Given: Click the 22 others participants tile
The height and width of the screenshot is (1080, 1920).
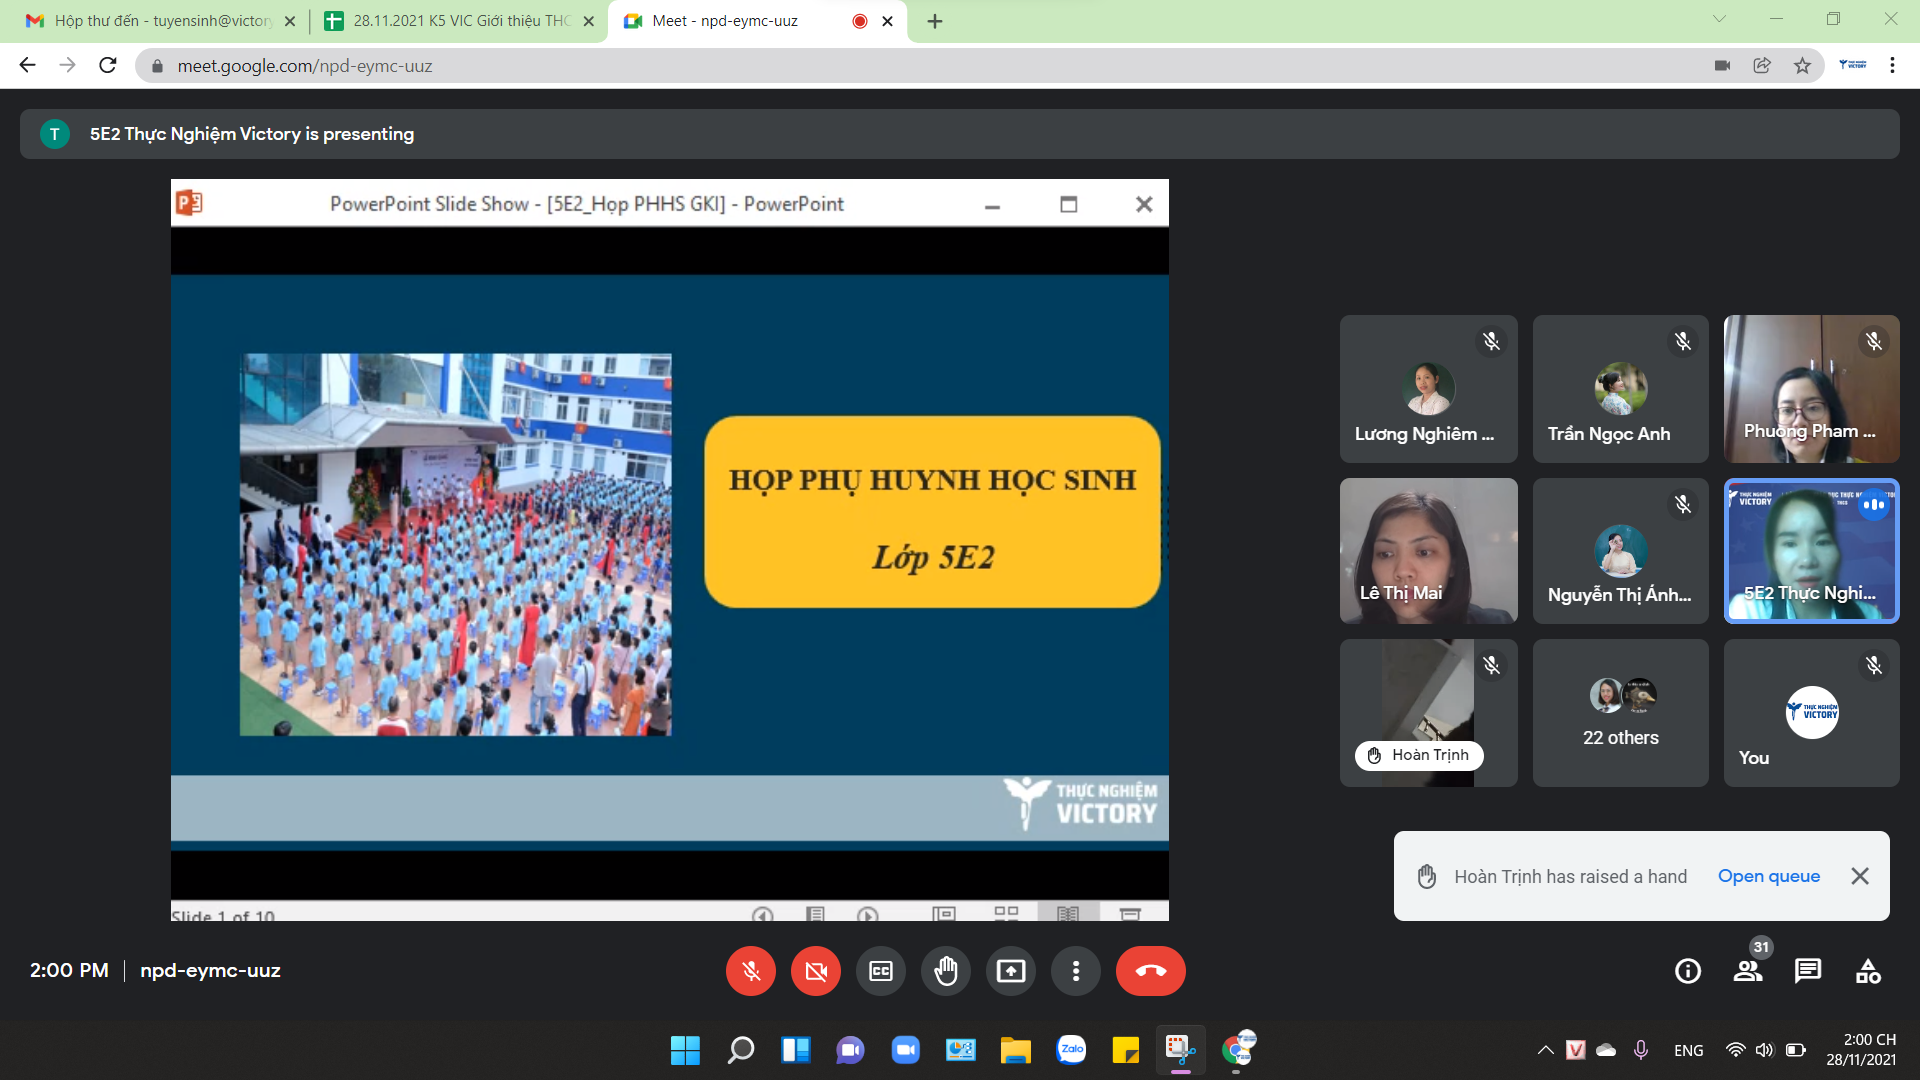Looking at the screenshot, I should tap(1620, 713).
